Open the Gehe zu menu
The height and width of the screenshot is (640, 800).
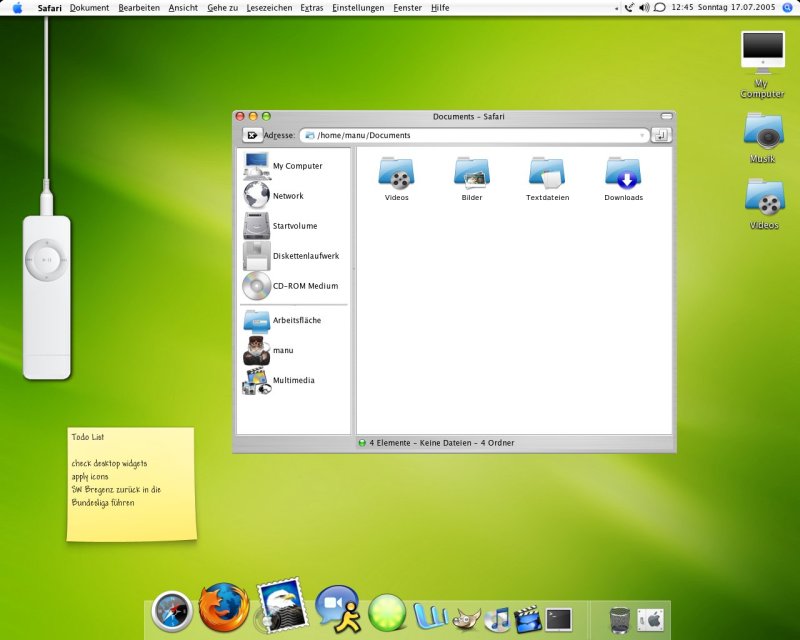[222, 8]
